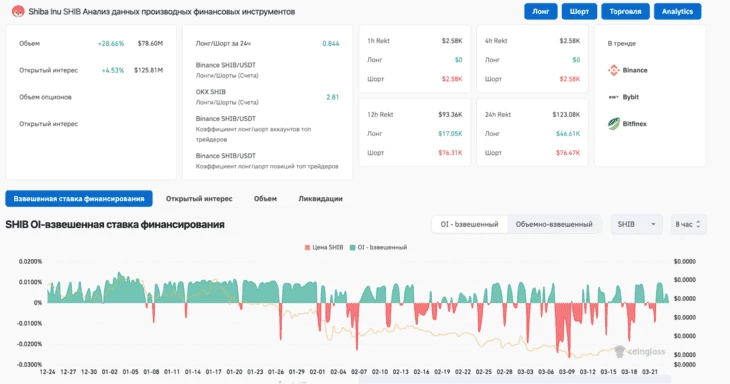Click the 4h Rekt heading

click(496, 41)
